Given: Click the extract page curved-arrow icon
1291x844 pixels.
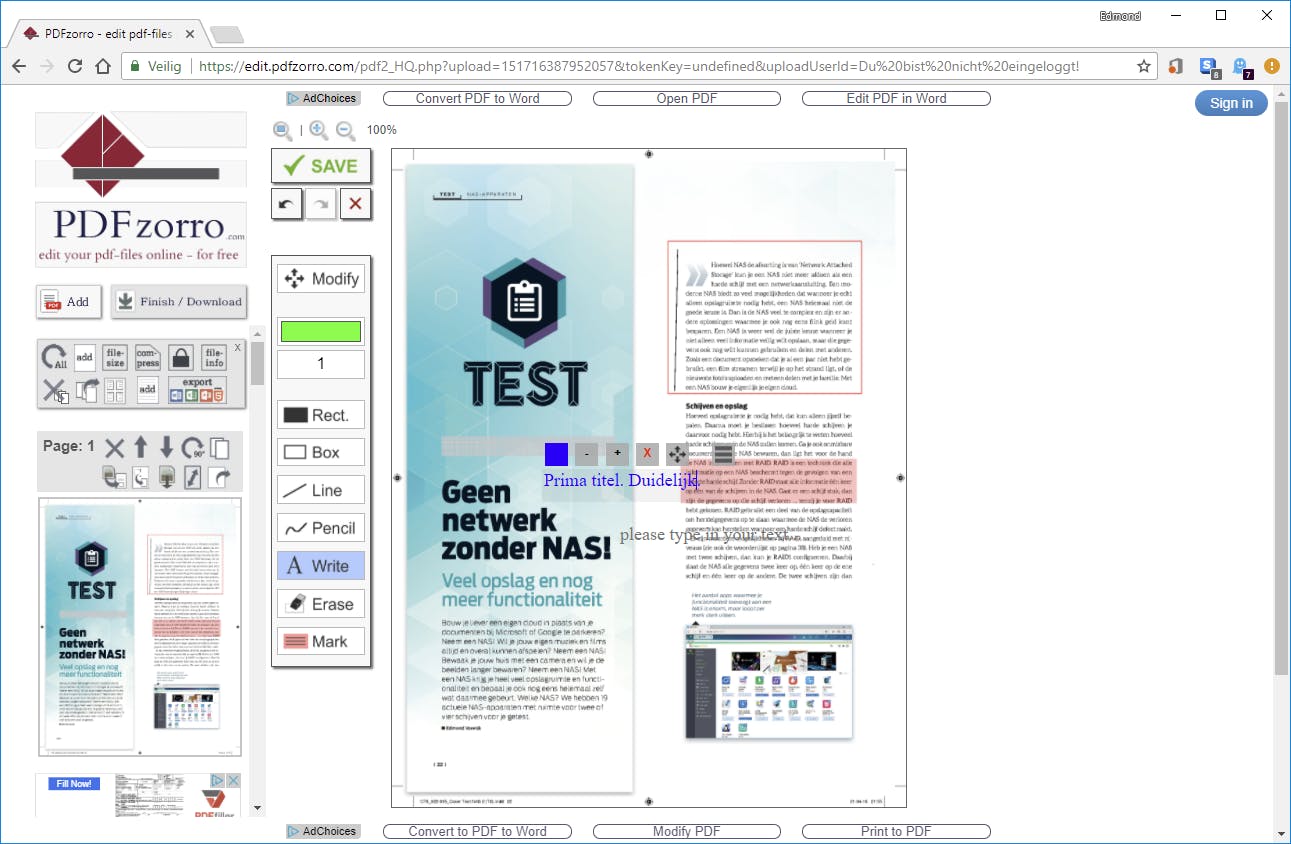Looking at the screenshot, I should 220,477.
